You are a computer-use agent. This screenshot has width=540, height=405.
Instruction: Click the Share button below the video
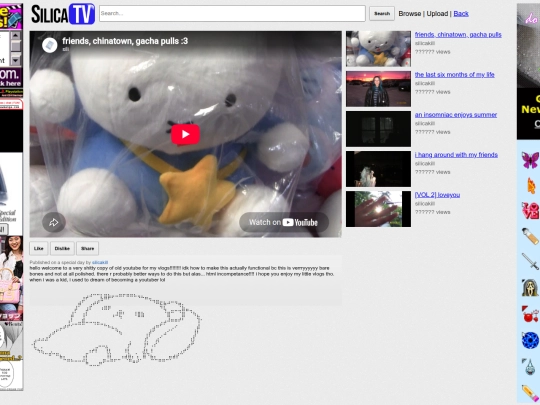pyautogui.click(x=87, y=248)
